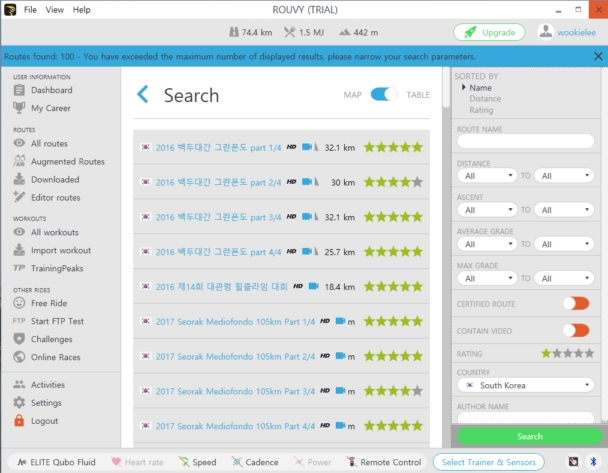Screen dimensions: 608x473
Task: Open Downloaded routes icon
Action: tap(19, 179)
